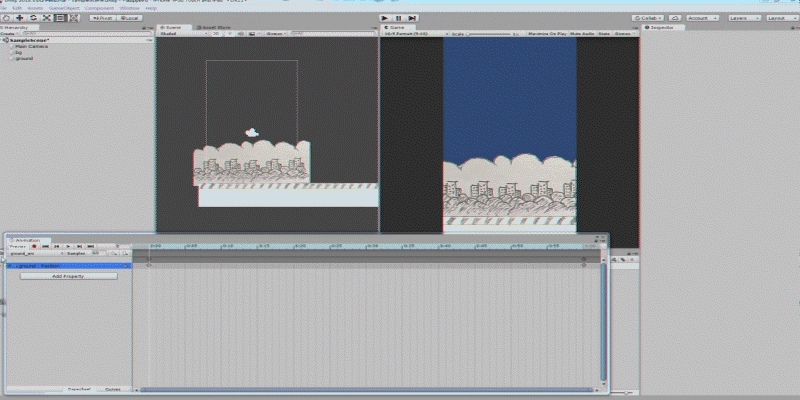Open the Window menu
The width and height of the screenshot is (800, 400).
(130, 9)
